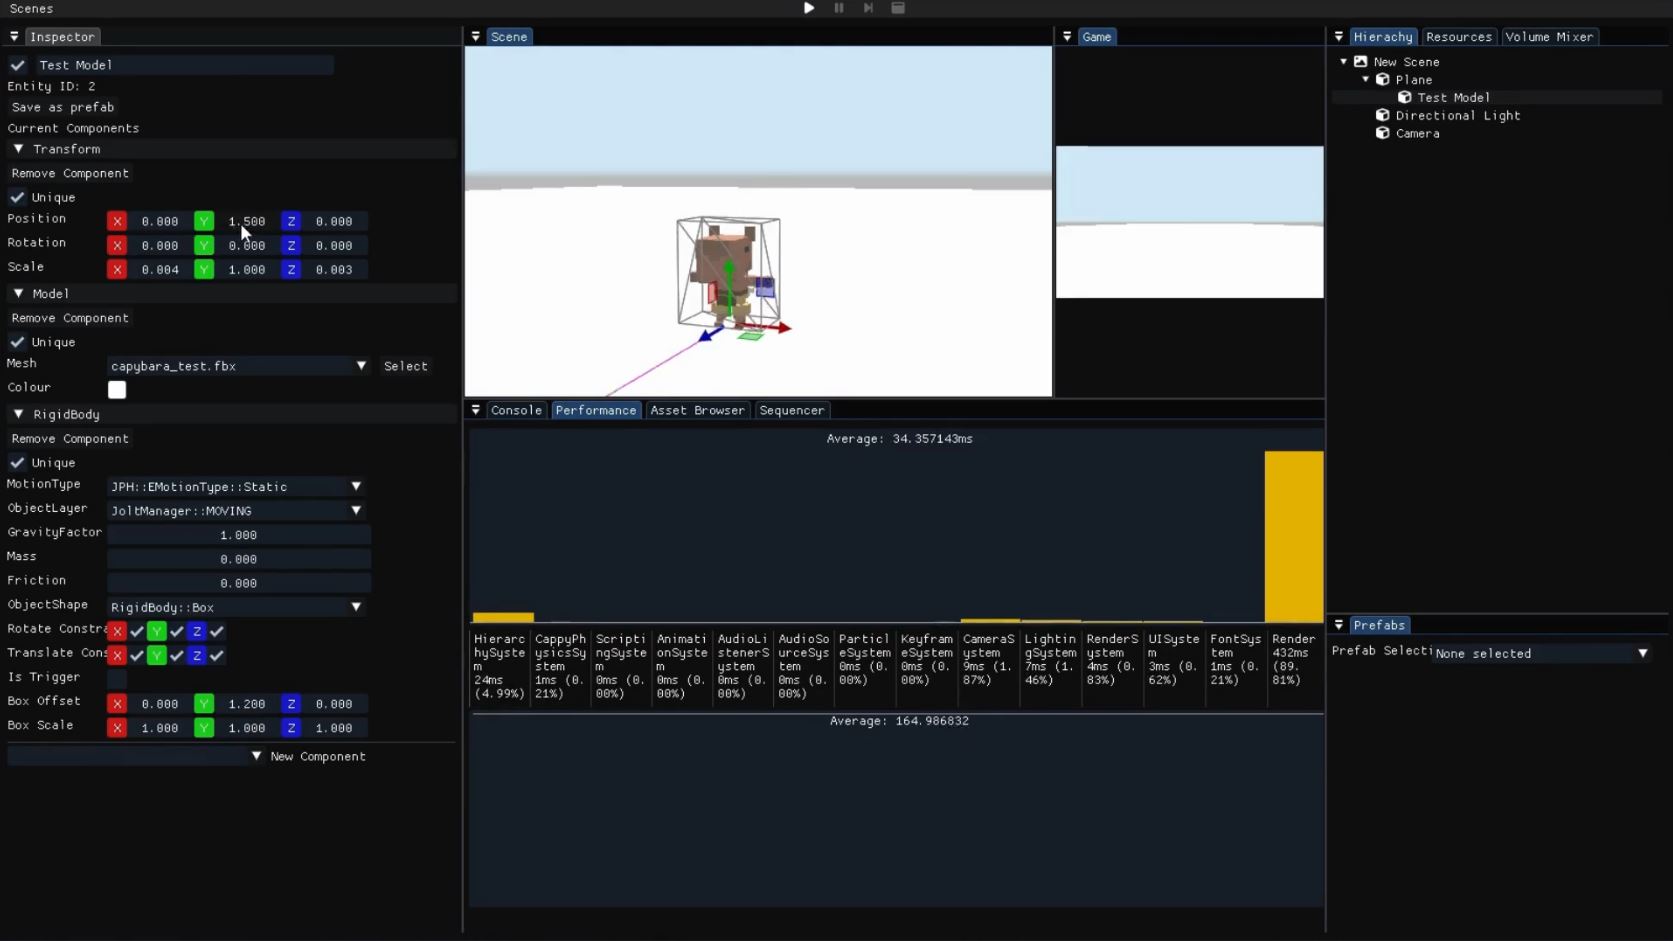
Task: Click the white Colour swatch
Action: (117, 390)
